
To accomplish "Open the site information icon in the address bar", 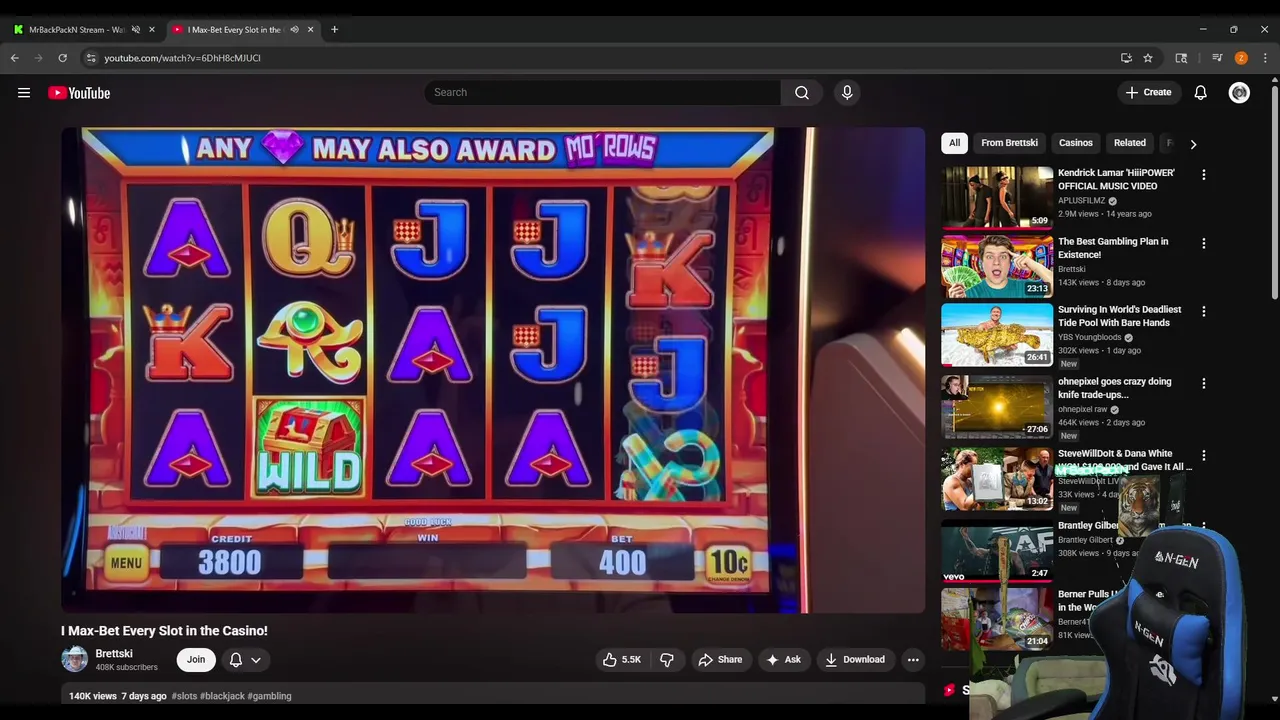I will (x=91, y=58).
